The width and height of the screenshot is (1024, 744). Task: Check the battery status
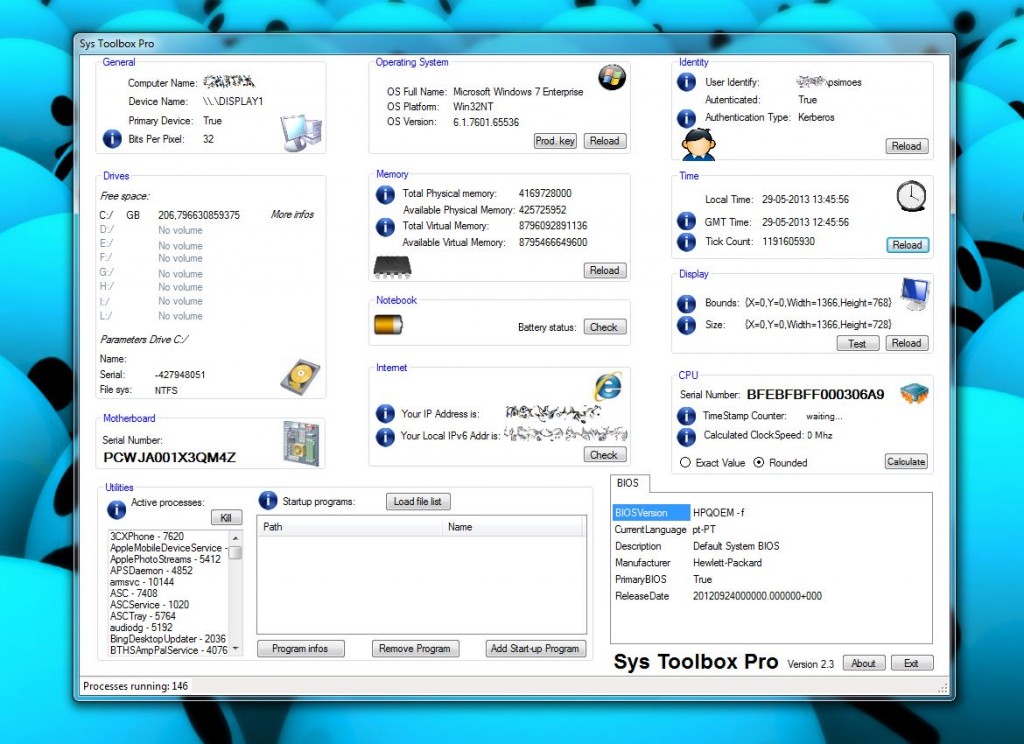pyautogui.click(x=604, y=327)
